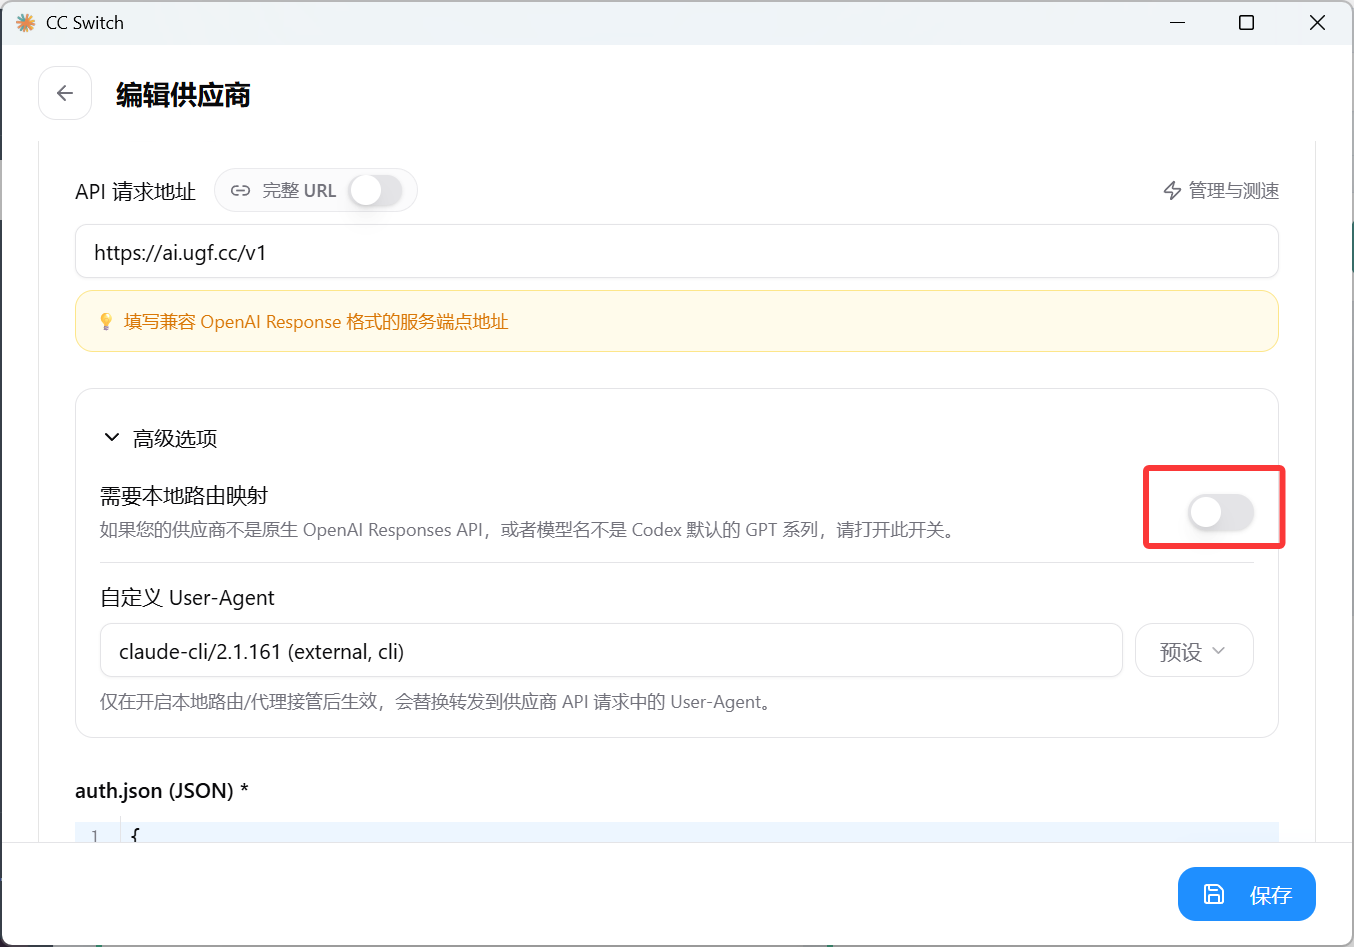Click the 需要本地路由映射 label
The width and height of the screenshot is (1354, 947).
(184, 496)
